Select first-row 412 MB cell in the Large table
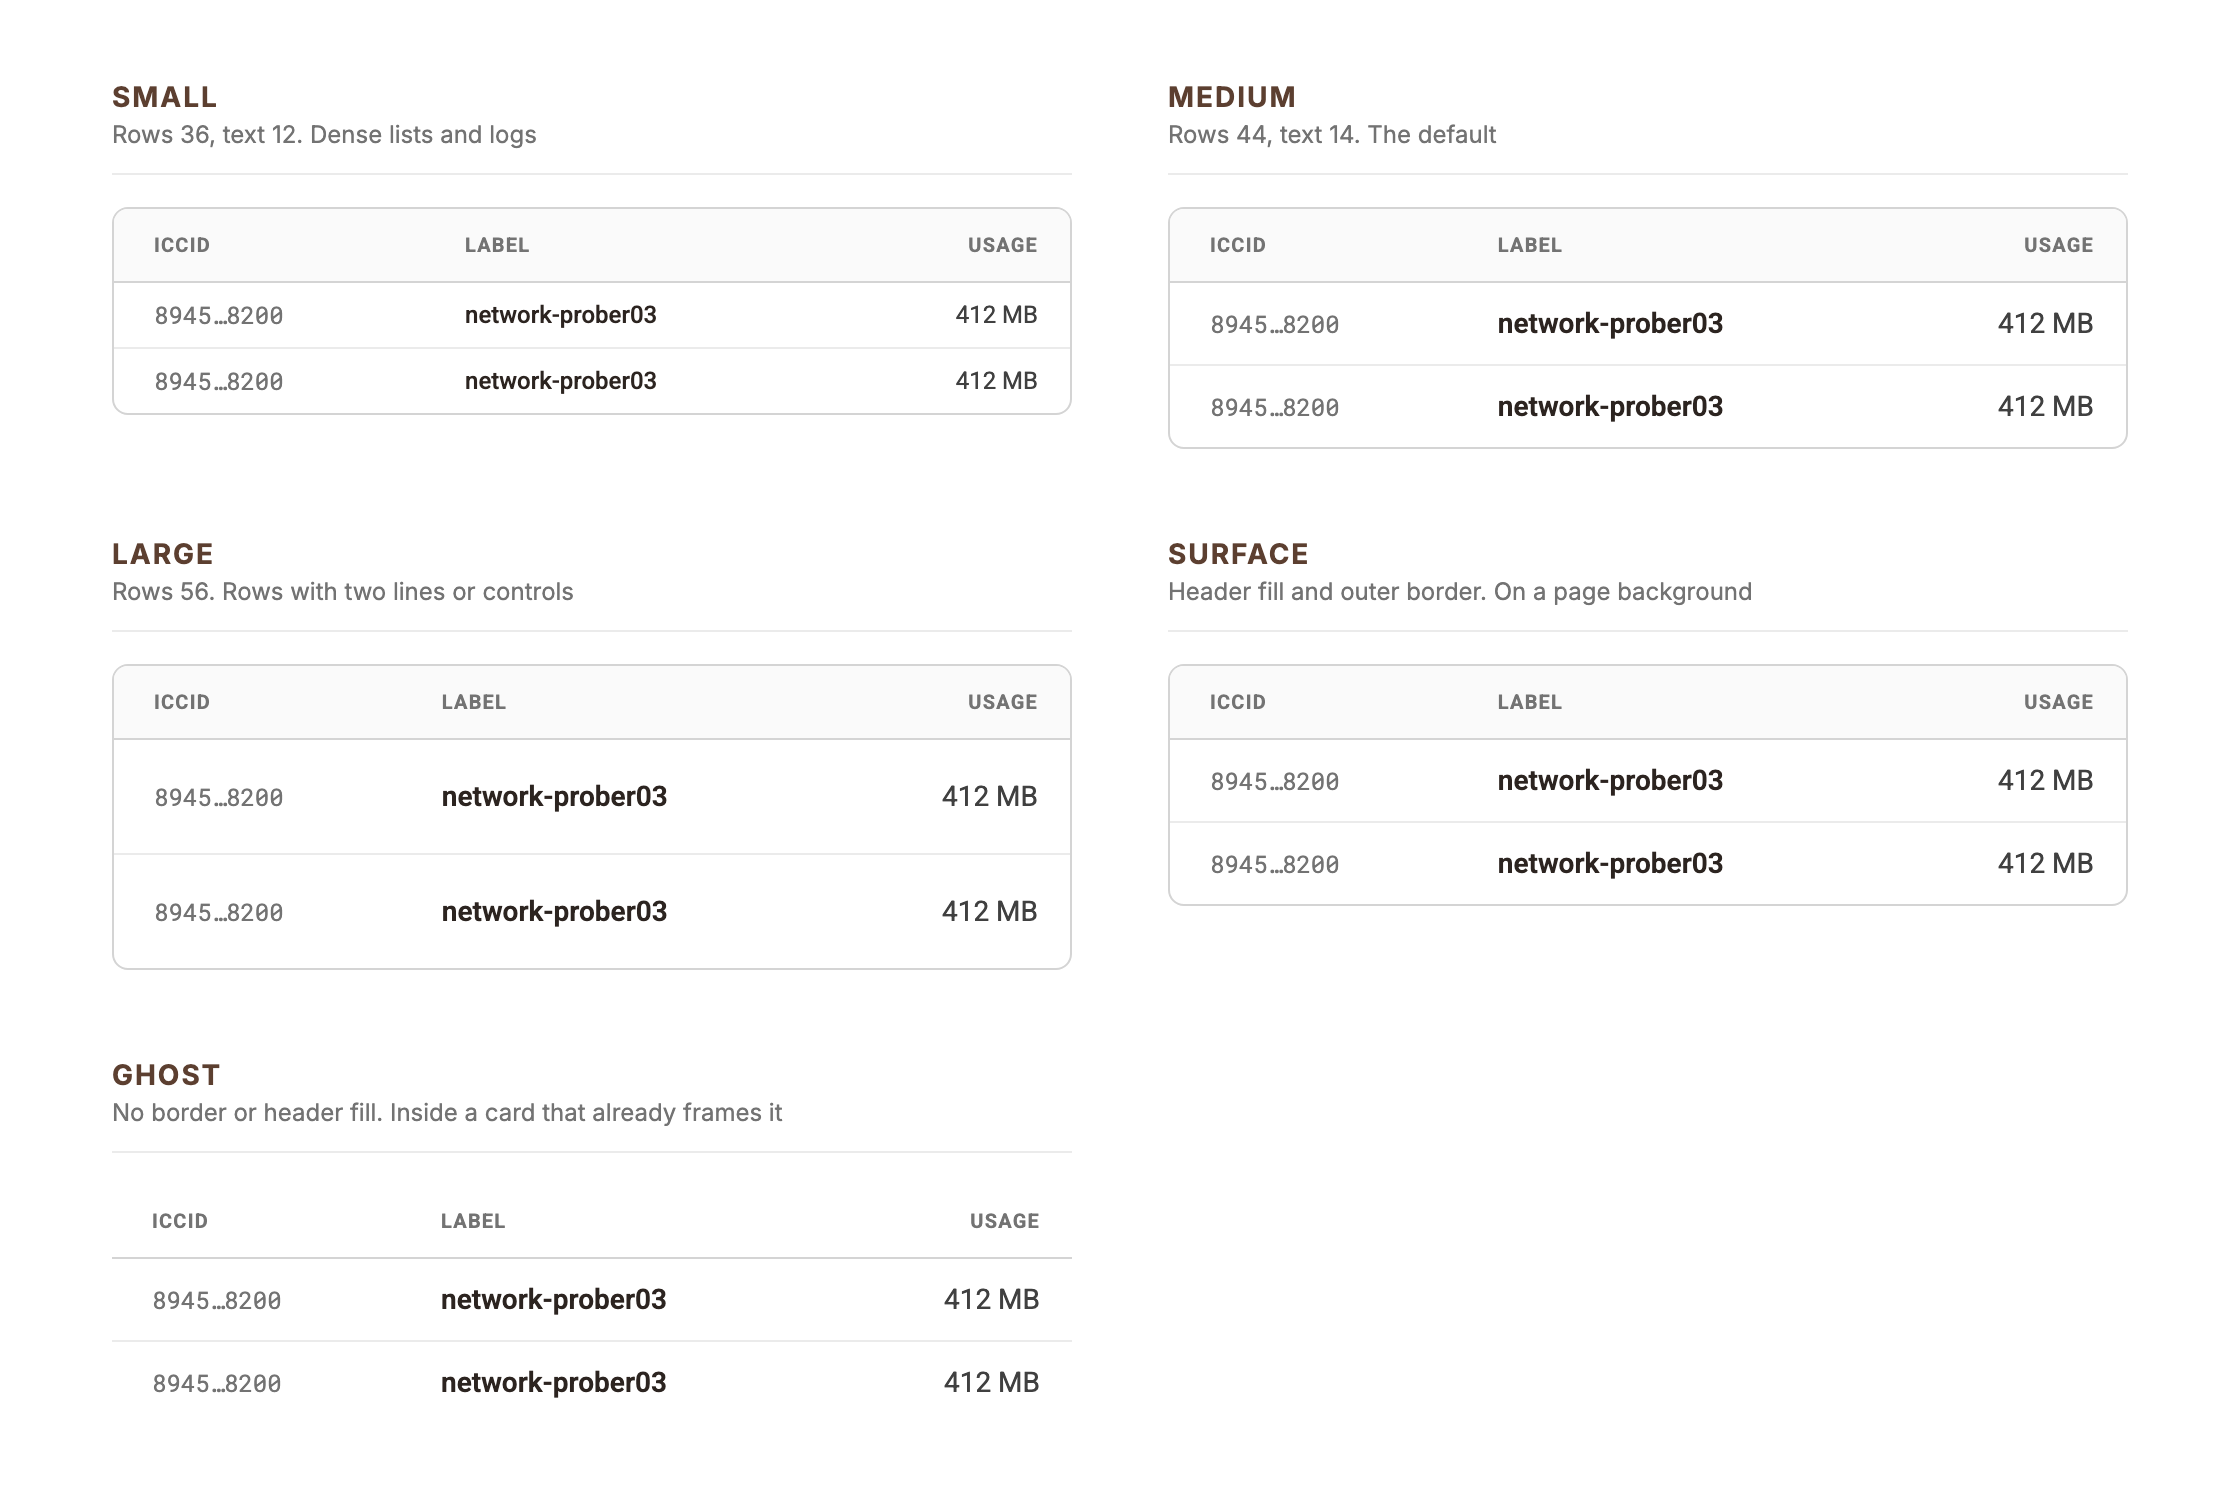This screenshot has height=1493, width=2240. point(989,797)
